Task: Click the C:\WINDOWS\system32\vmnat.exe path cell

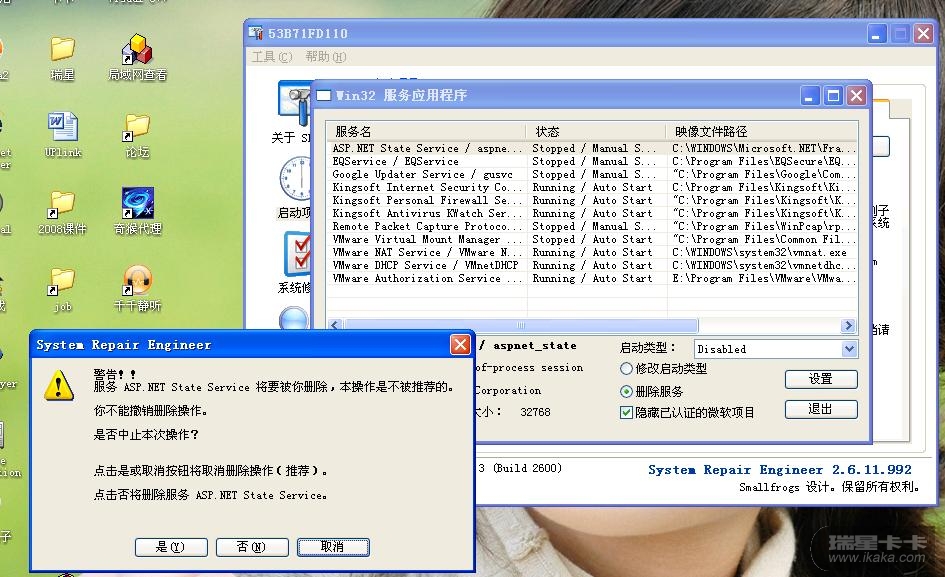Action: point(759,253)
